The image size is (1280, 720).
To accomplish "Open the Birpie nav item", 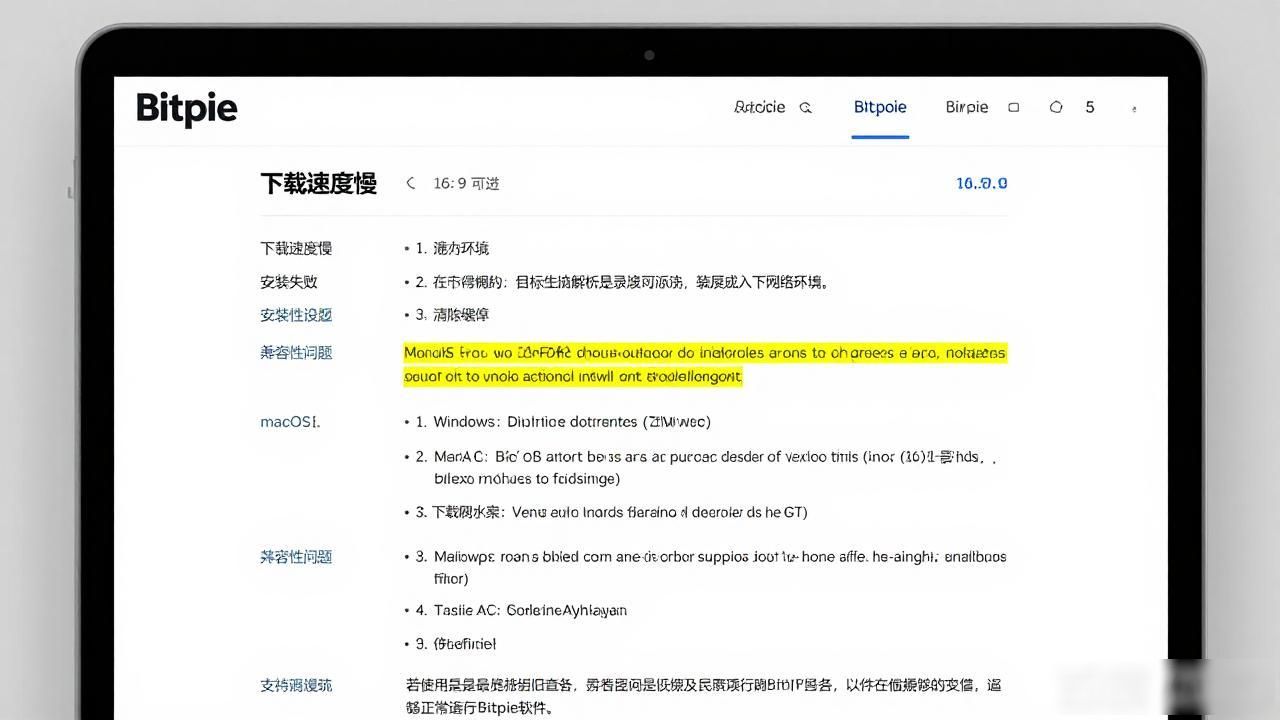I will 966,107.
